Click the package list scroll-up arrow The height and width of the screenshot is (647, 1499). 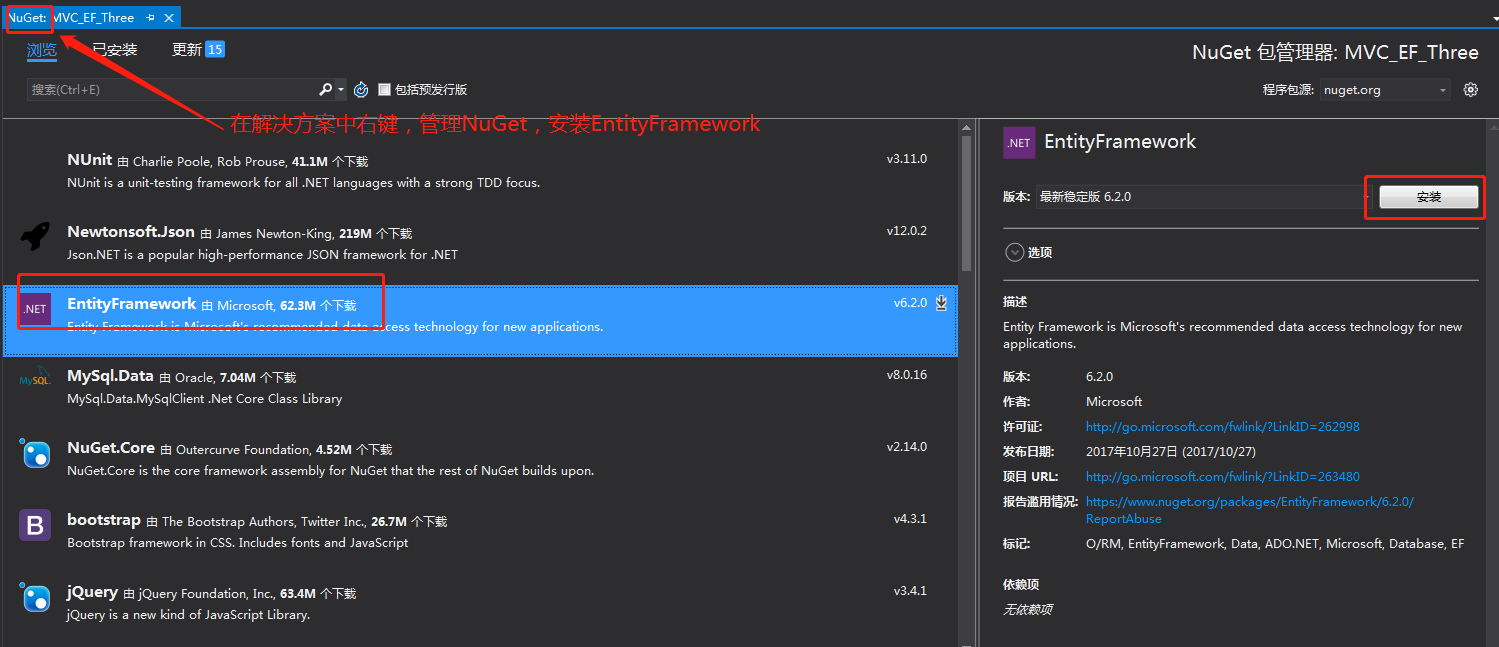[x=966, y=127]
